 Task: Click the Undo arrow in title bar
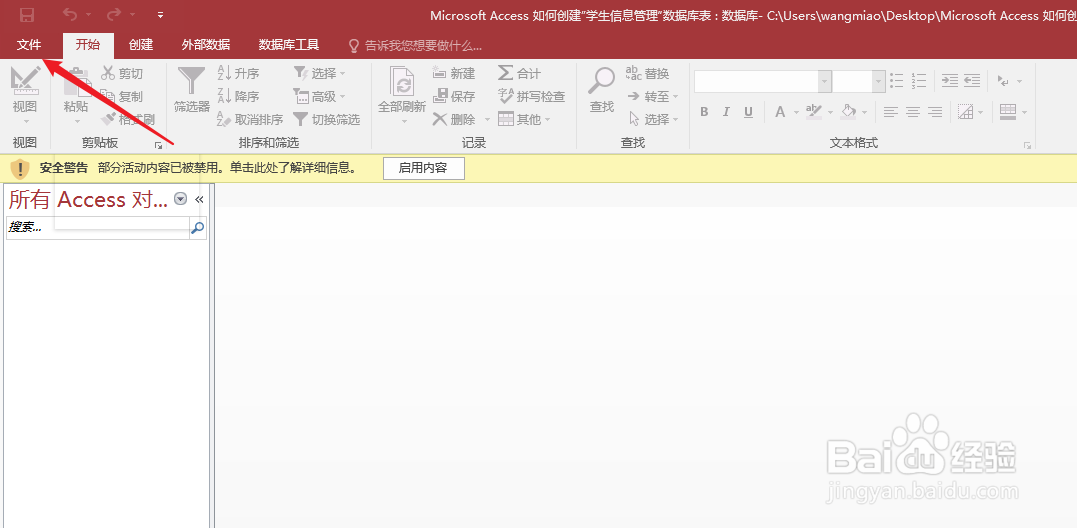[x=70, y=14]
